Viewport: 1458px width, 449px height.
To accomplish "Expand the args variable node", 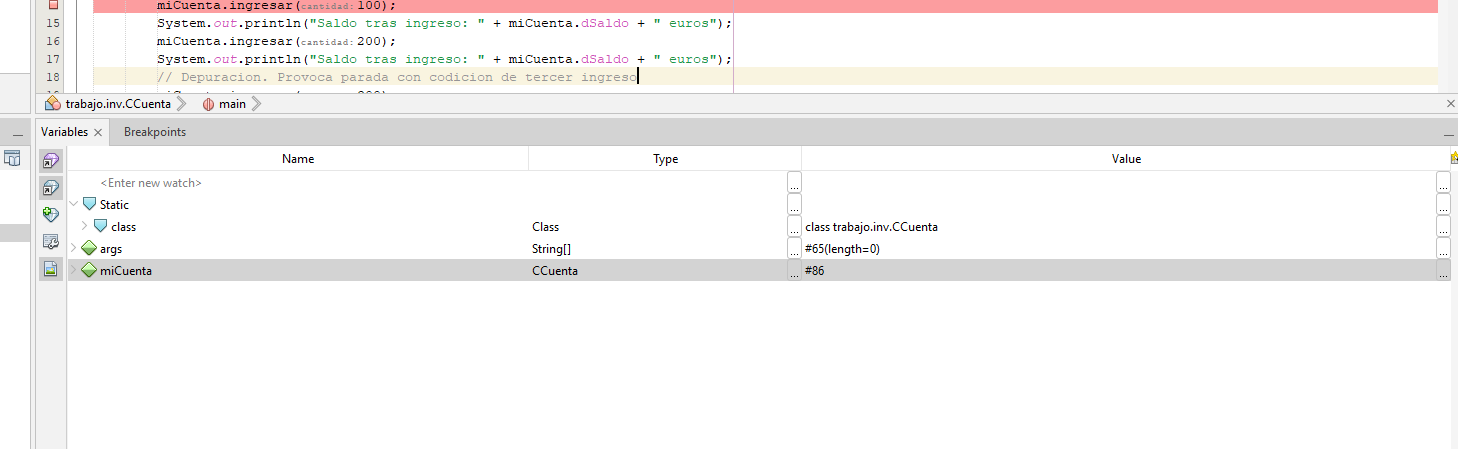I will point(74,248).
